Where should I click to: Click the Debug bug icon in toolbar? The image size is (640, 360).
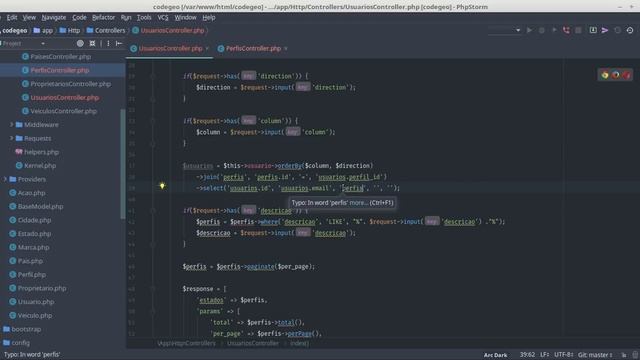(542, 30)
